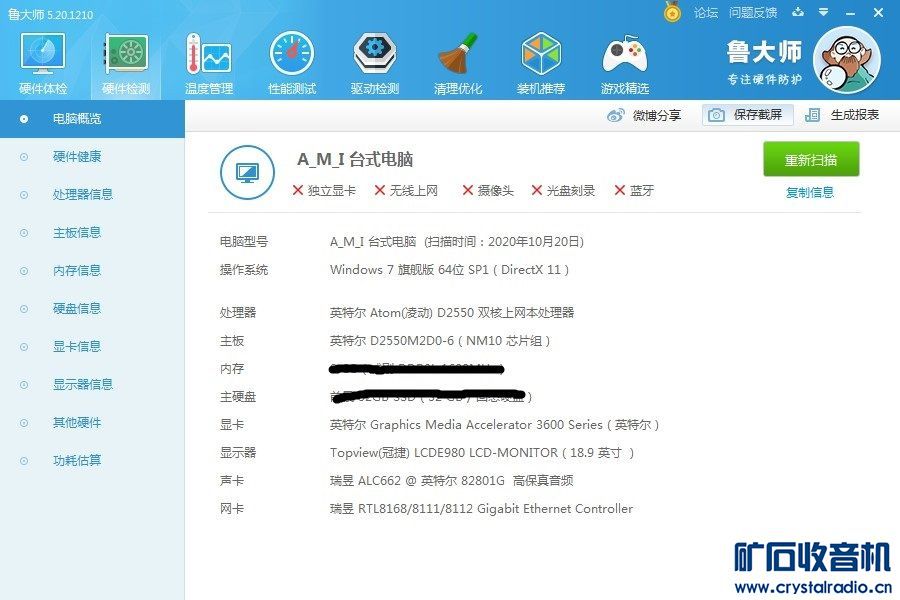Click Topview LCDE980 monitor value
The image size is (900, 600).
point(482,453)
